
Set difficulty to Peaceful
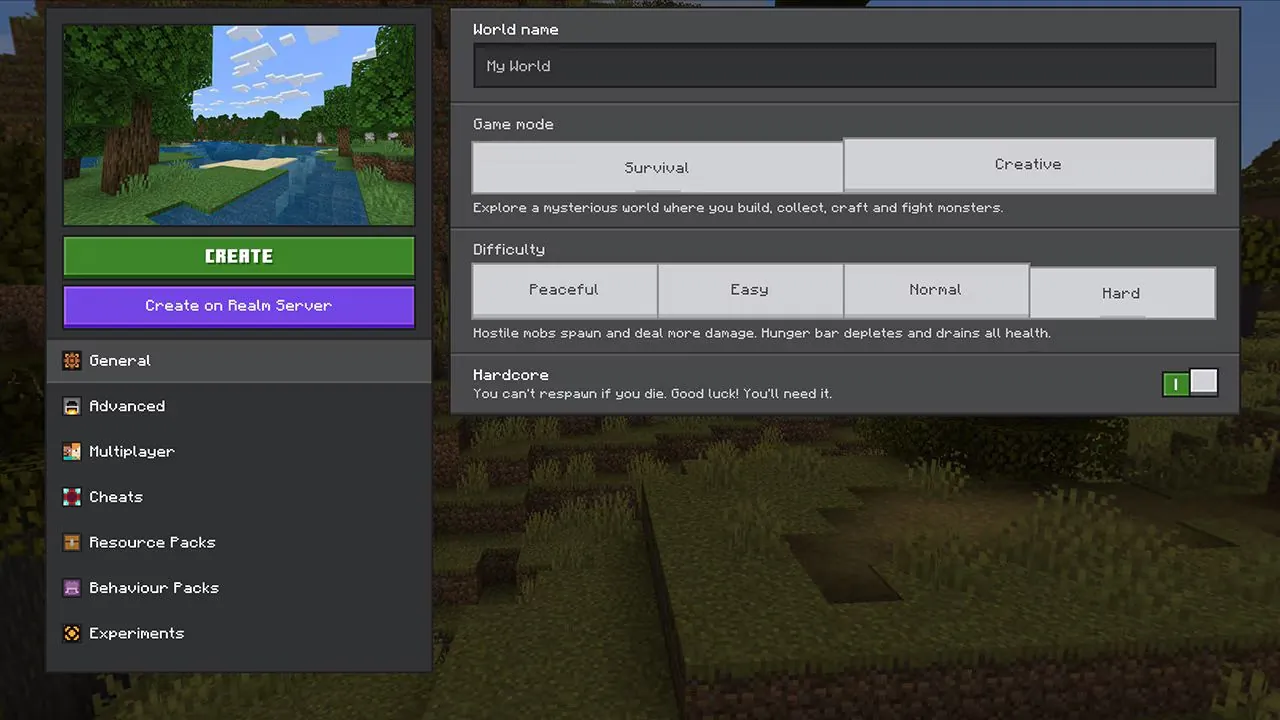point(564,290)
